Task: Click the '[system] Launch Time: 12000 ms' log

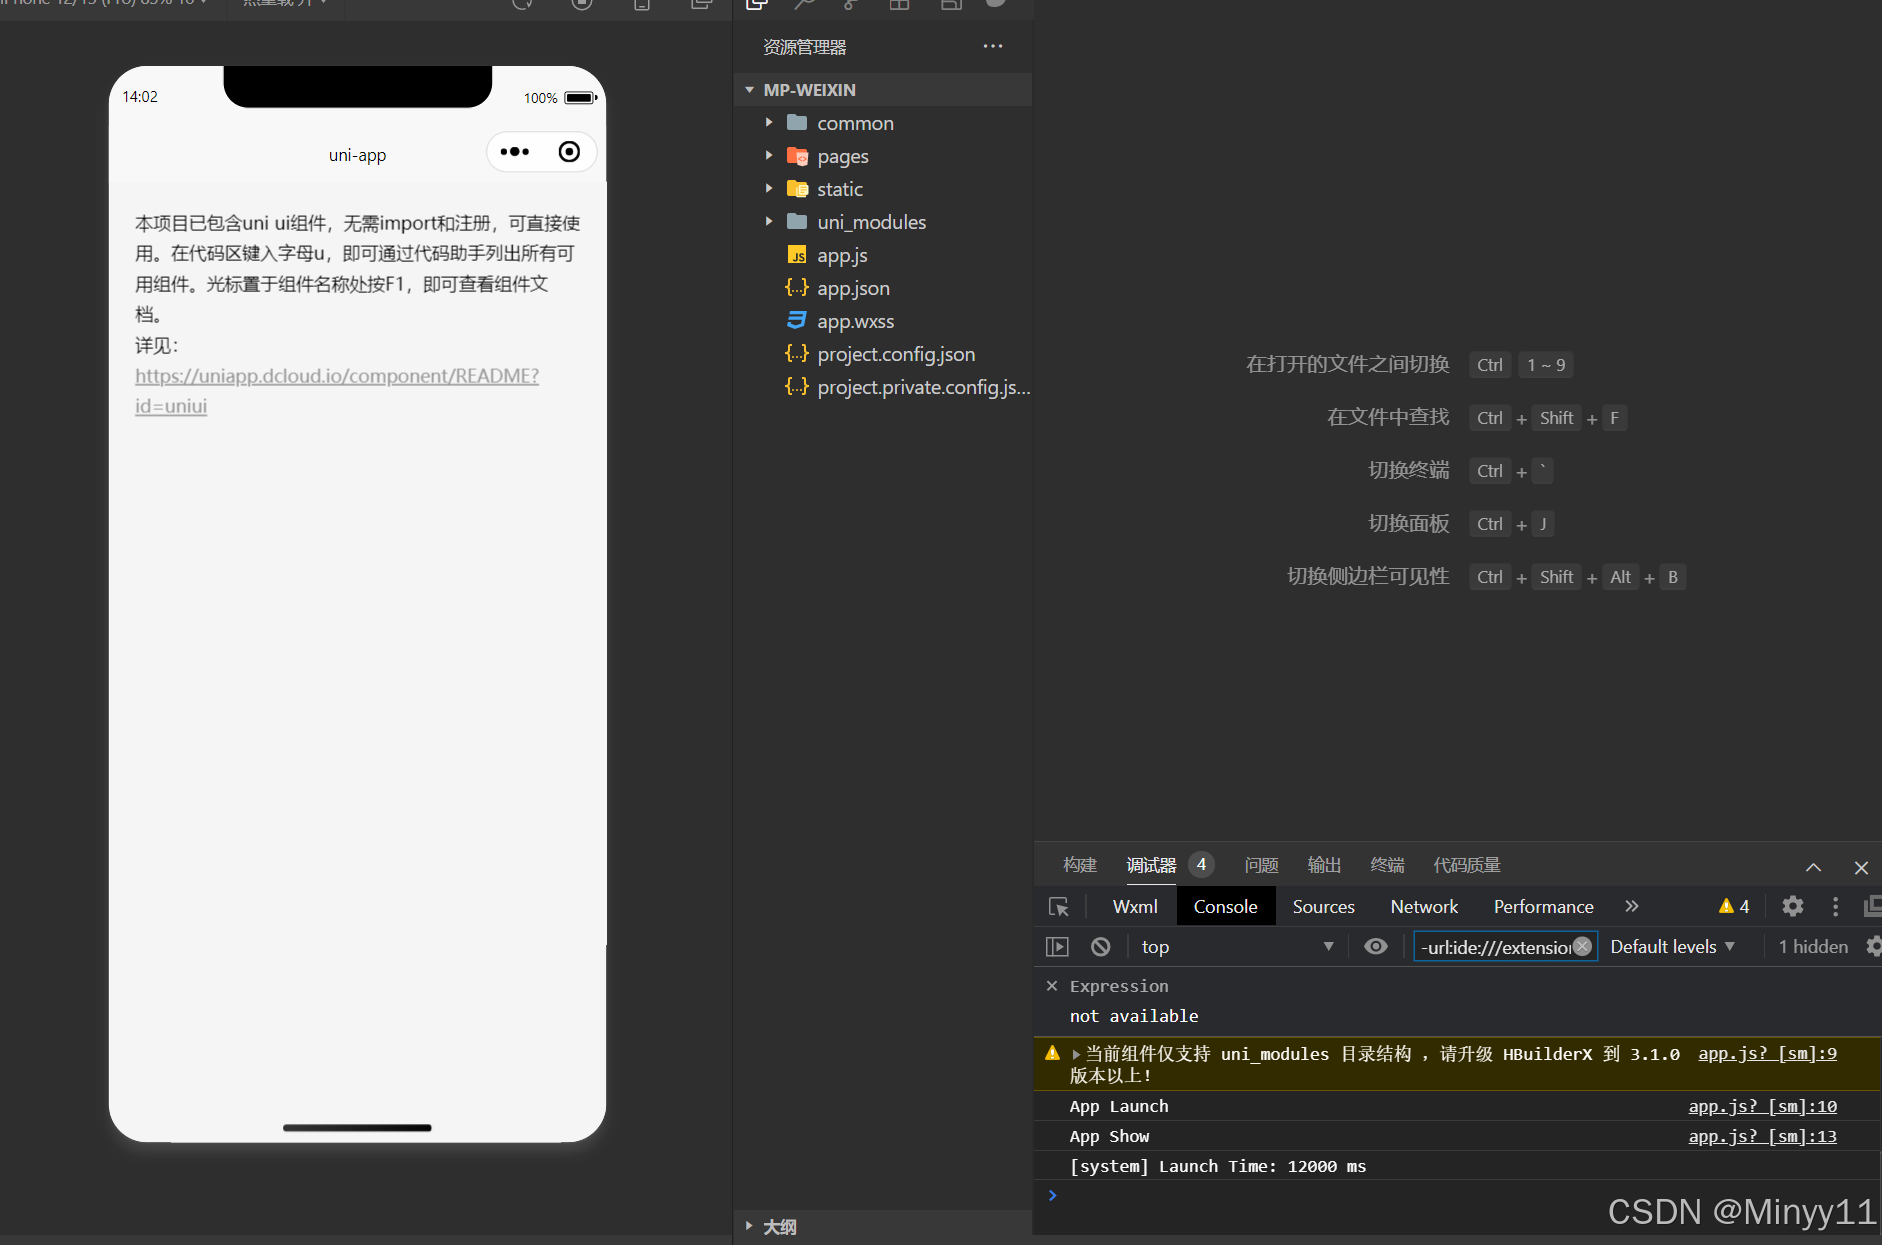Action: click(1217, 1166)
